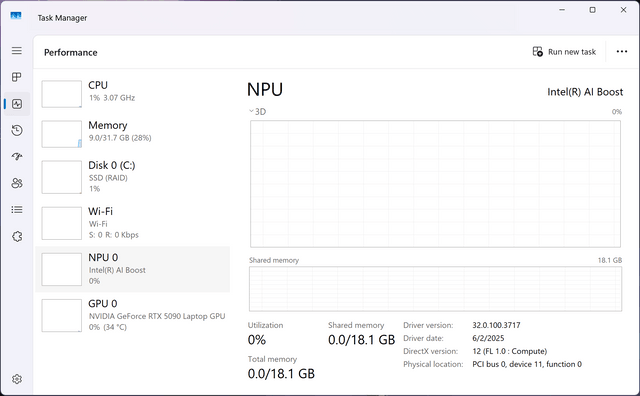Open the Users page icon
Screen dimensions: 640x396
click(x=17, y=183)
